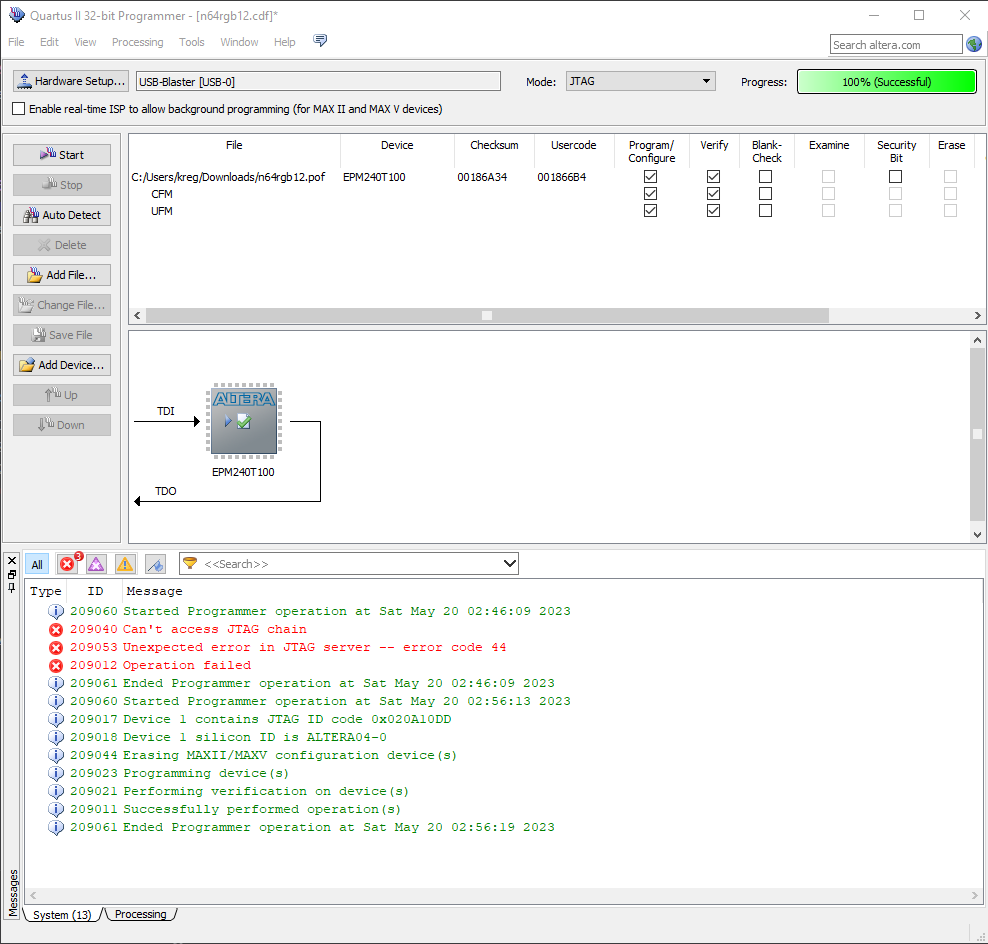
Task: Toggle Verify for UFM row
Action: tap(713, 210)
